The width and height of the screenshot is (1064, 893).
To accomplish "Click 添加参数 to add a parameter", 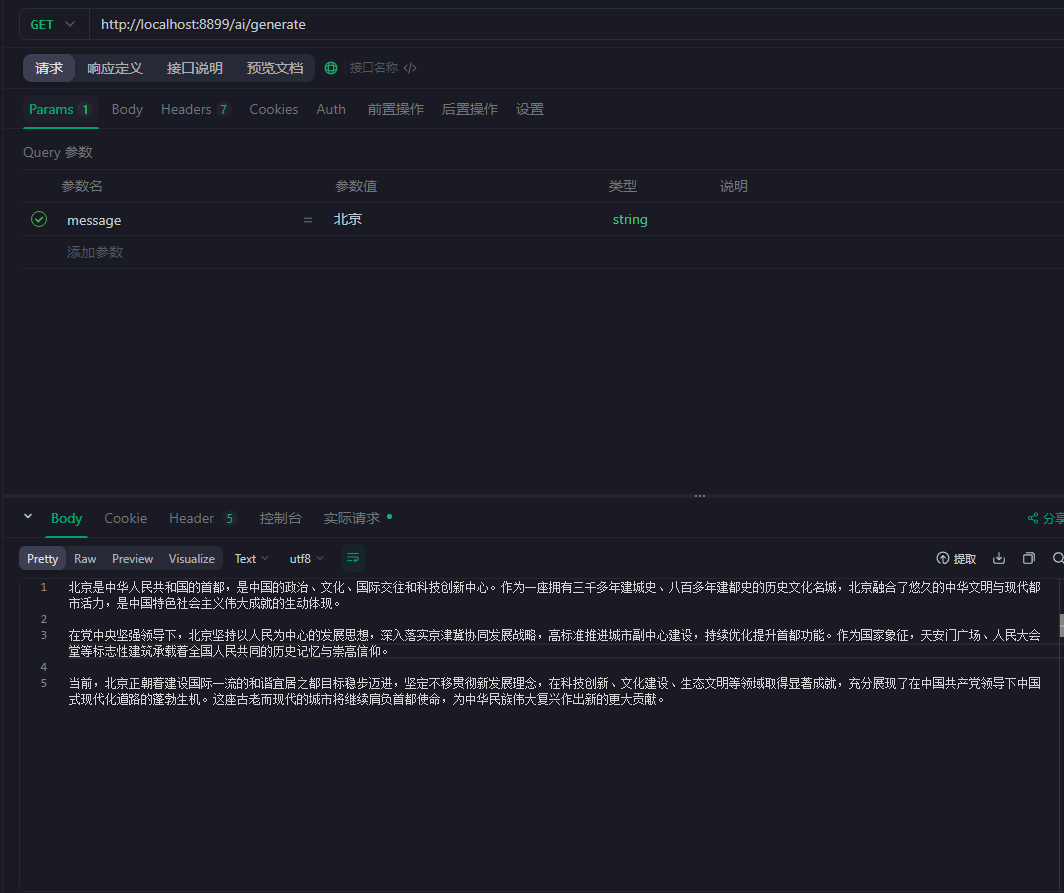I will (x=95, y=252).
